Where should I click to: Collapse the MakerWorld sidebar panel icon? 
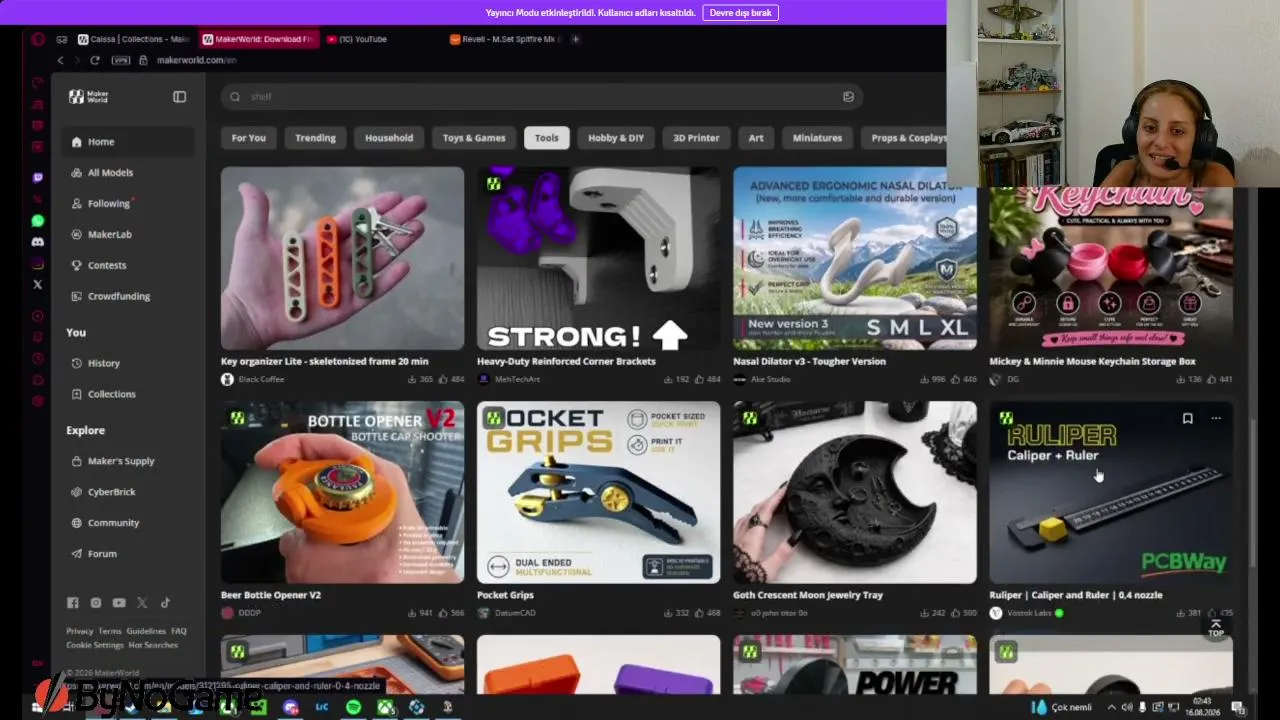coord(179,97)
